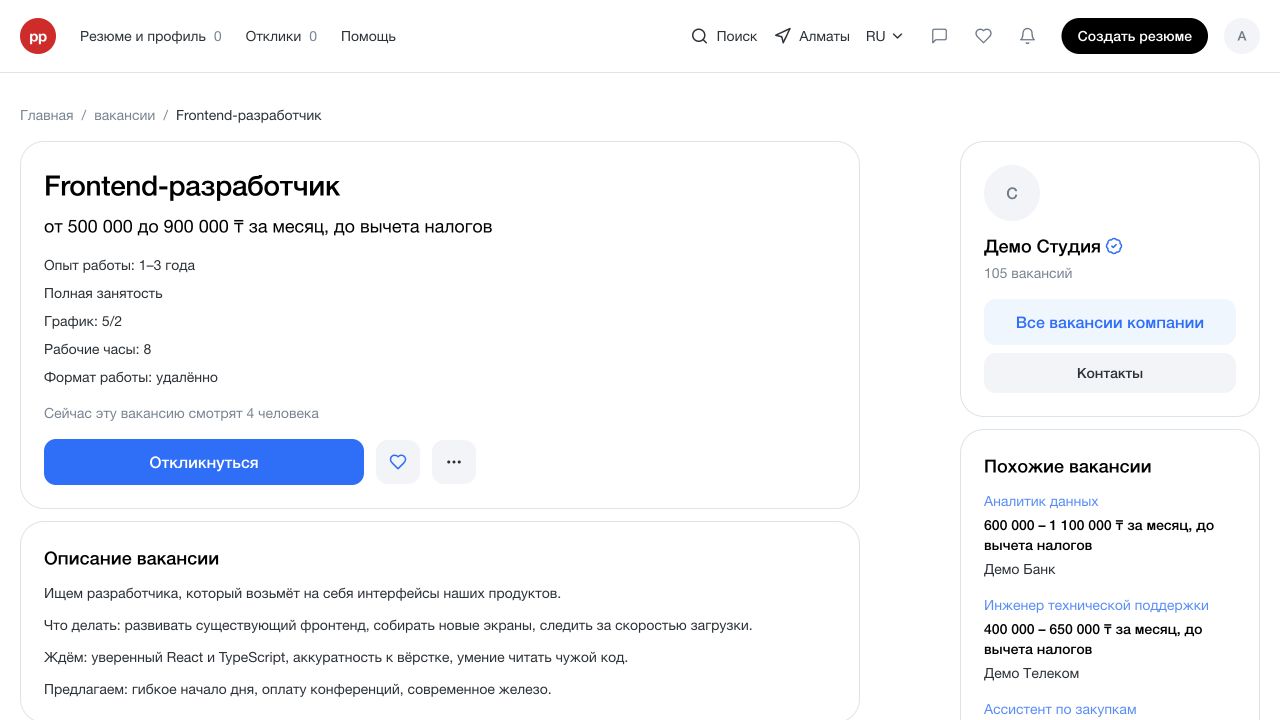Click the 105 вакансий text
This screenshot has width=1280, height=720.
point(1028,273)
